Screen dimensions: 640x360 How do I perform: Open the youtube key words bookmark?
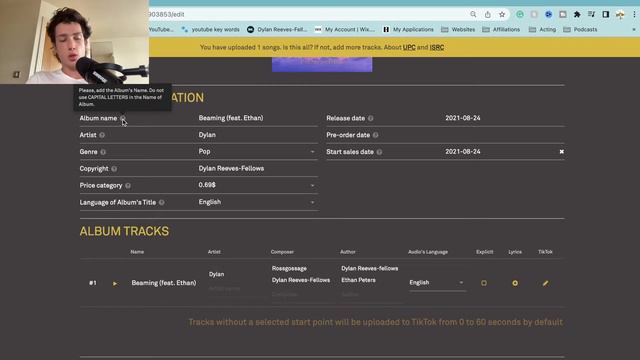click(x=211, y=29)
